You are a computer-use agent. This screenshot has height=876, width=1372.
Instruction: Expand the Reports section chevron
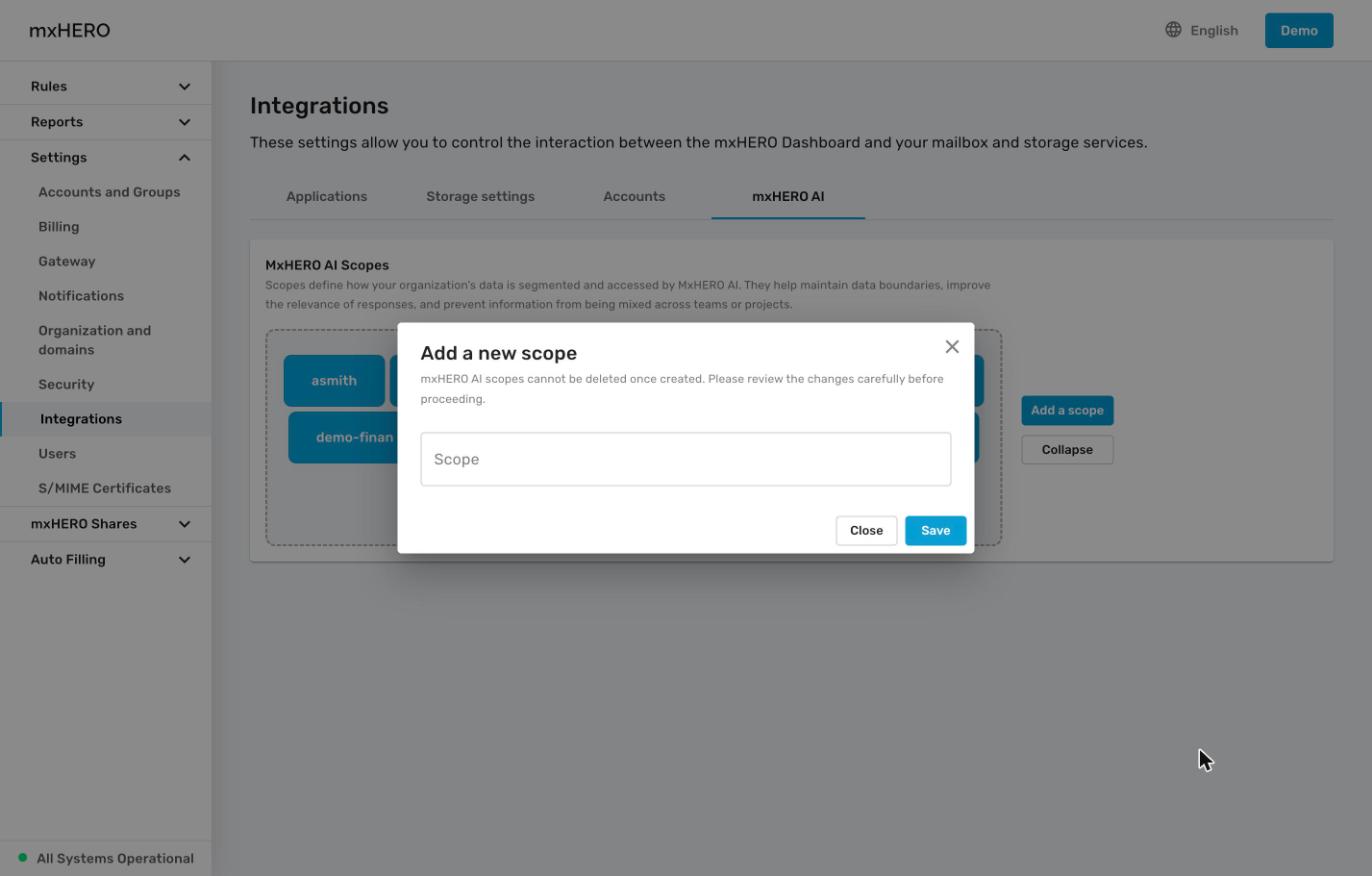pyautogui.click(x=184, y=122)
